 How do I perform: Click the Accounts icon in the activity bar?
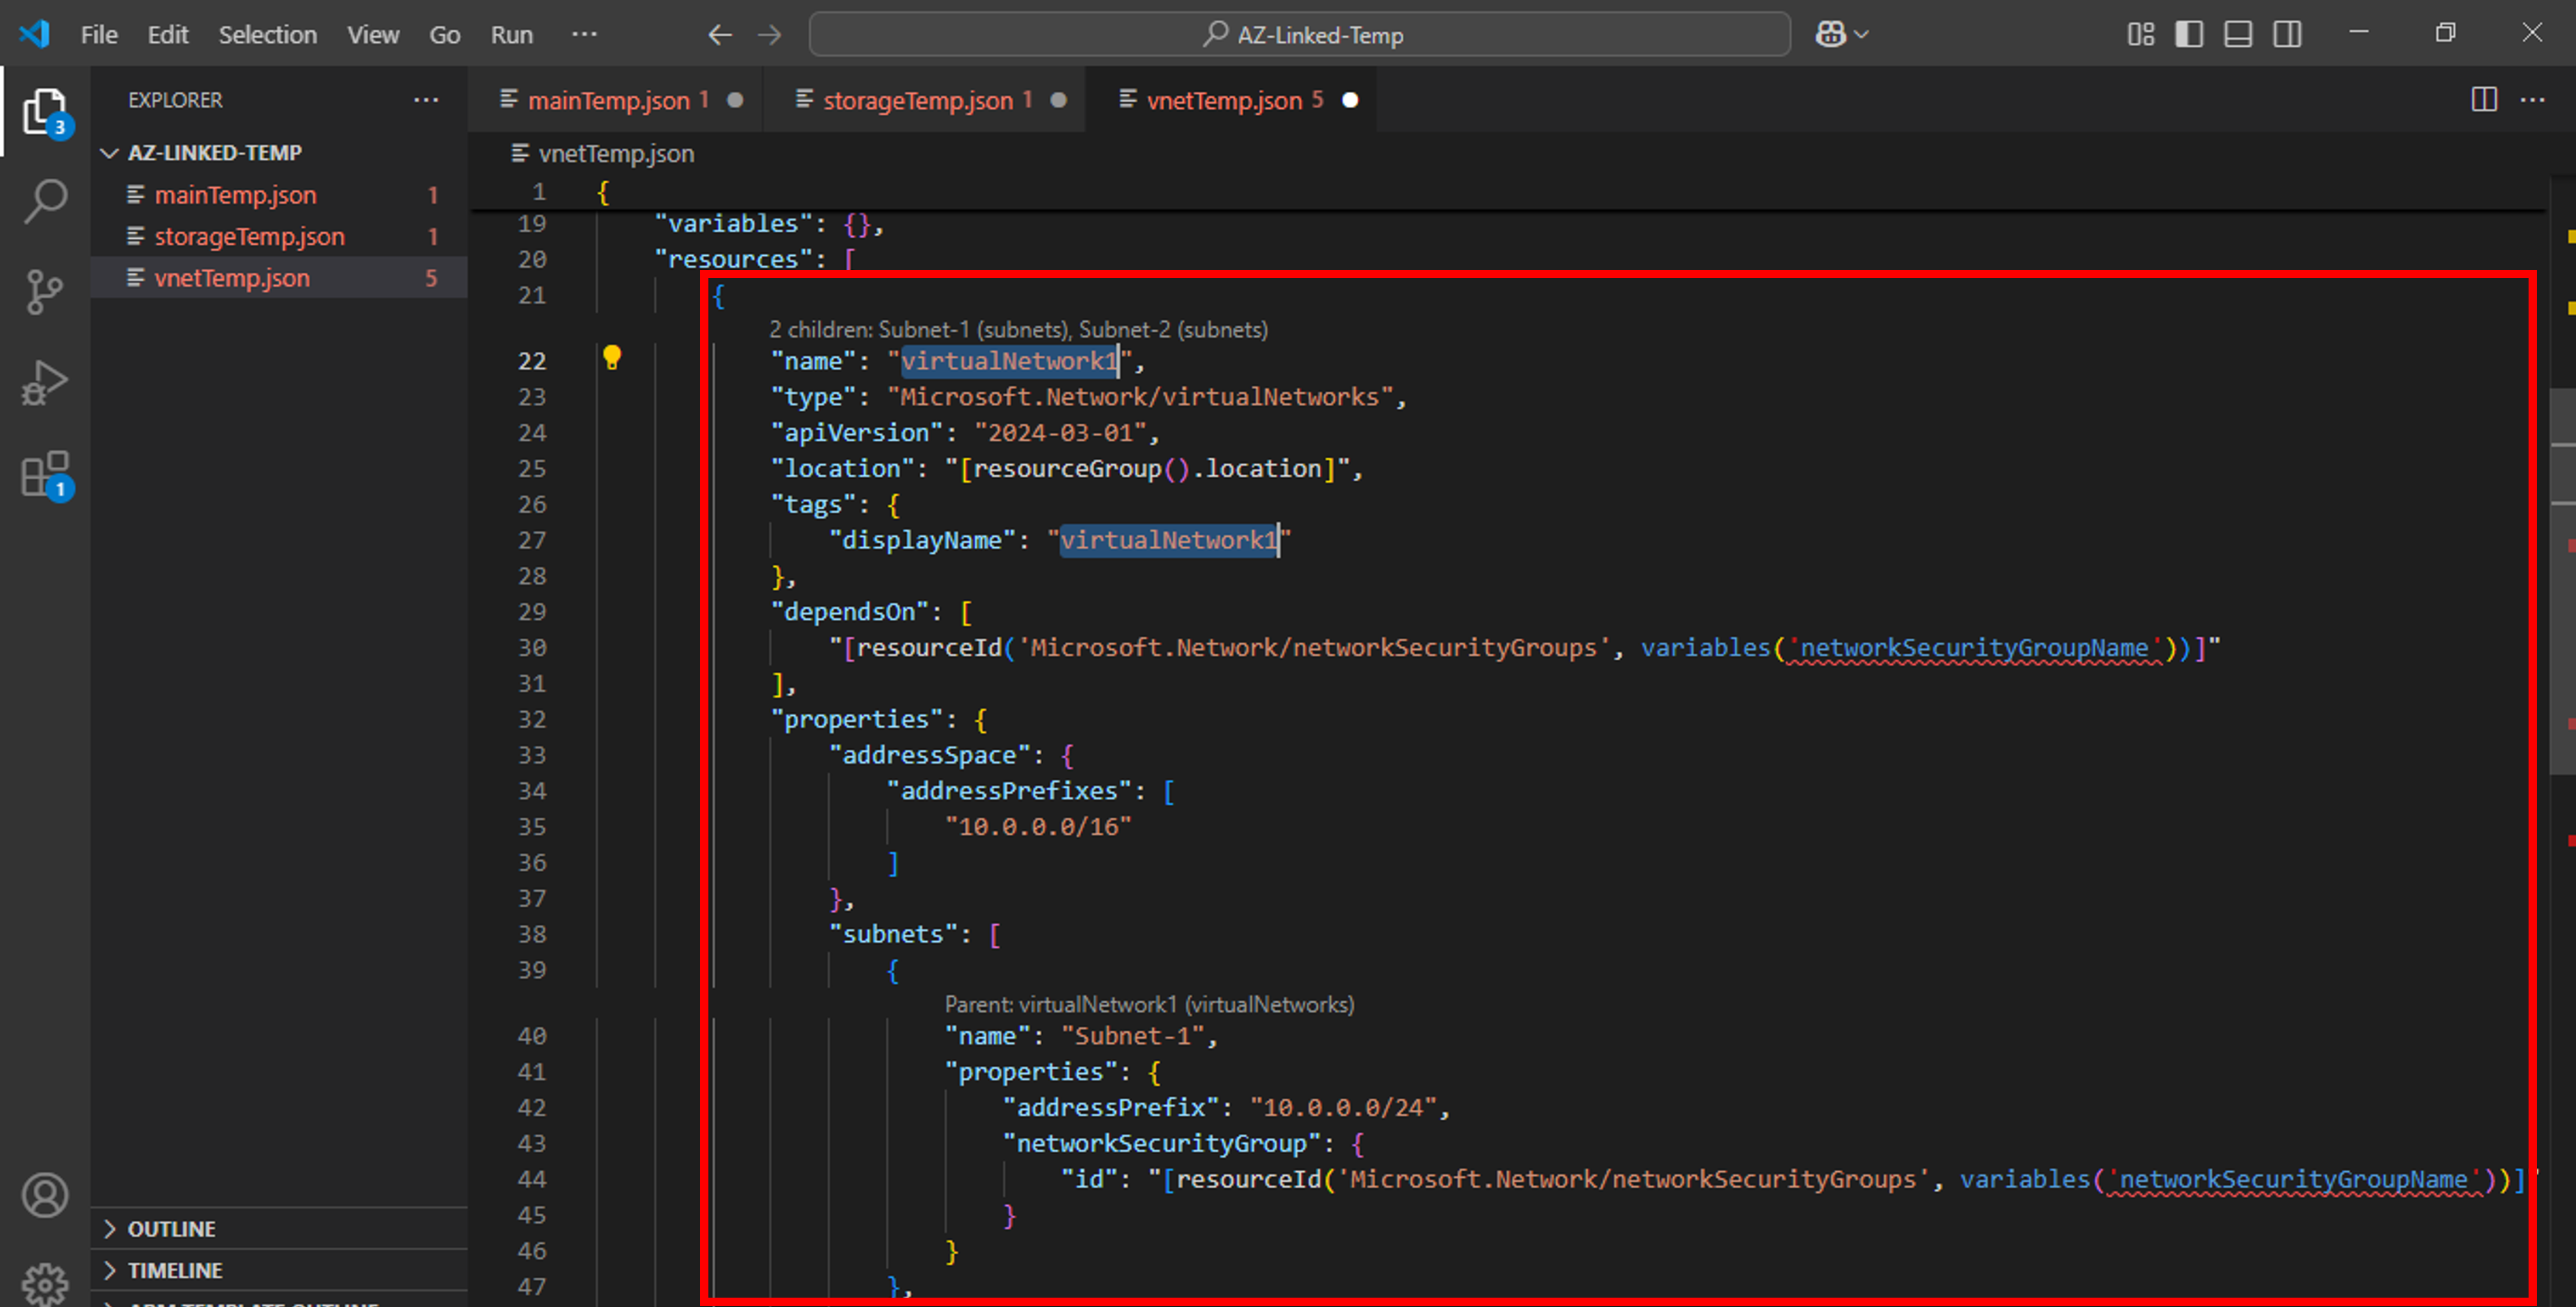point(44,1194)
